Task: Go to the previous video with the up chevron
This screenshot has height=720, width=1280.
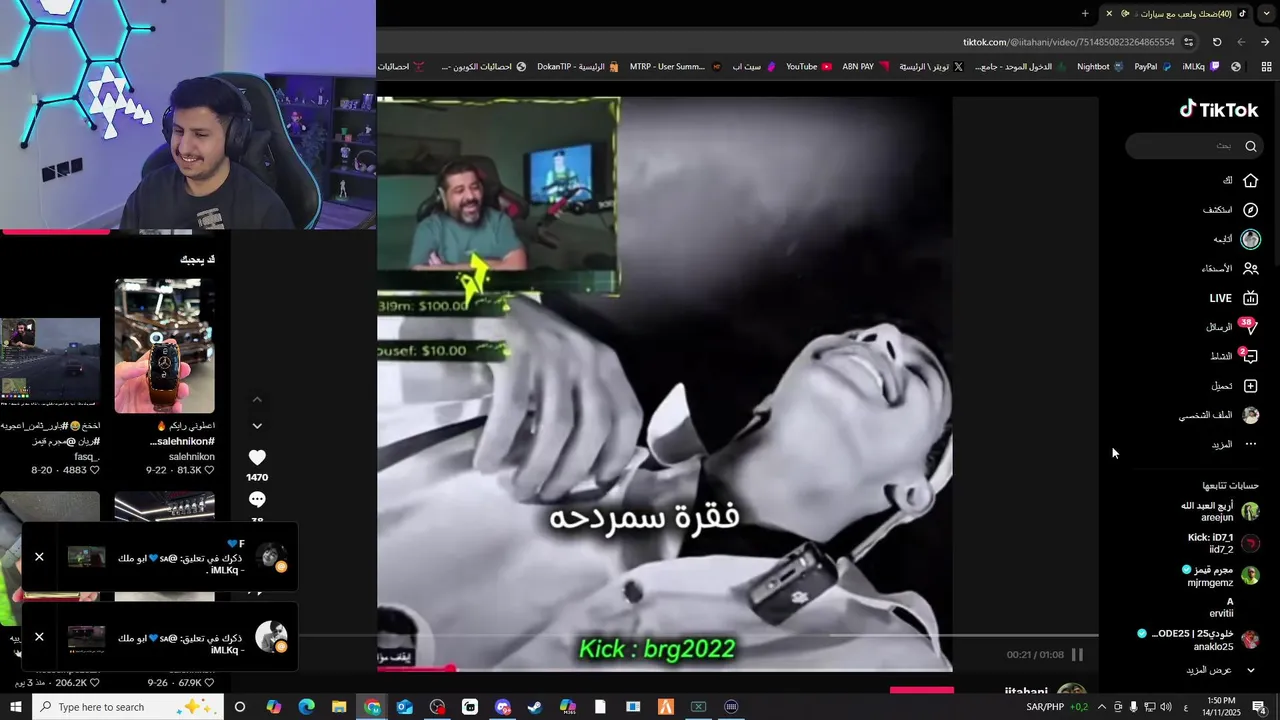Action: (257, 400)
